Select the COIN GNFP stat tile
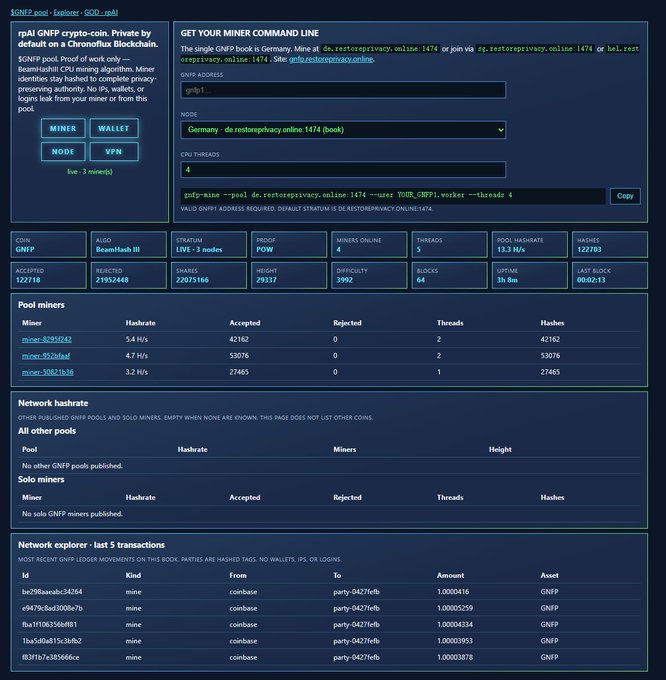 [x=49, y=245]
